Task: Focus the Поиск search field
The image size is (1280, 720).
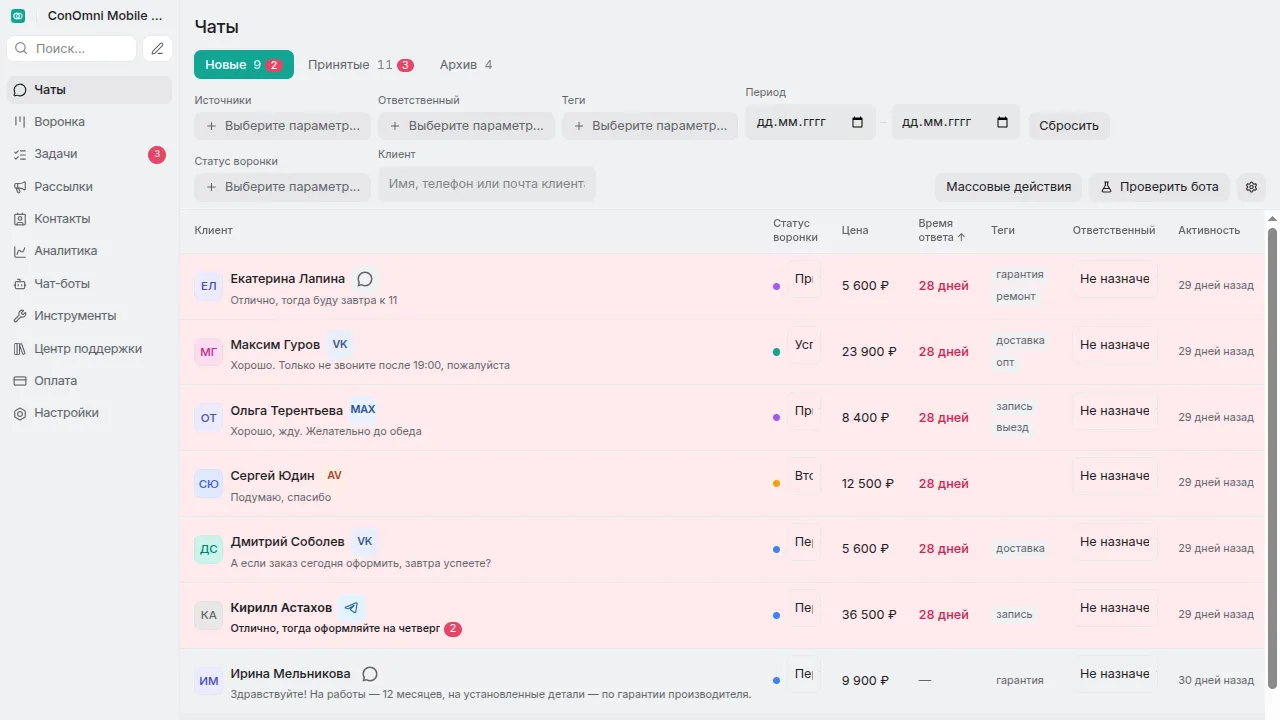Action: tap(71, 48)
